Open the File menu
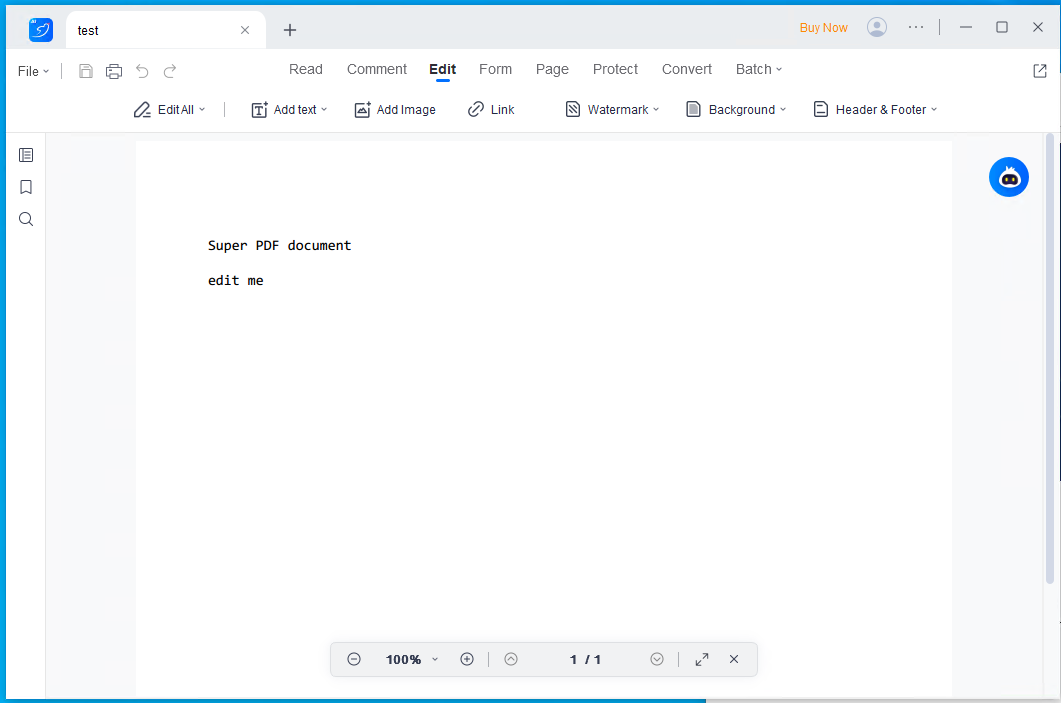The image size is (1061, 703). (x=33, y=71)
